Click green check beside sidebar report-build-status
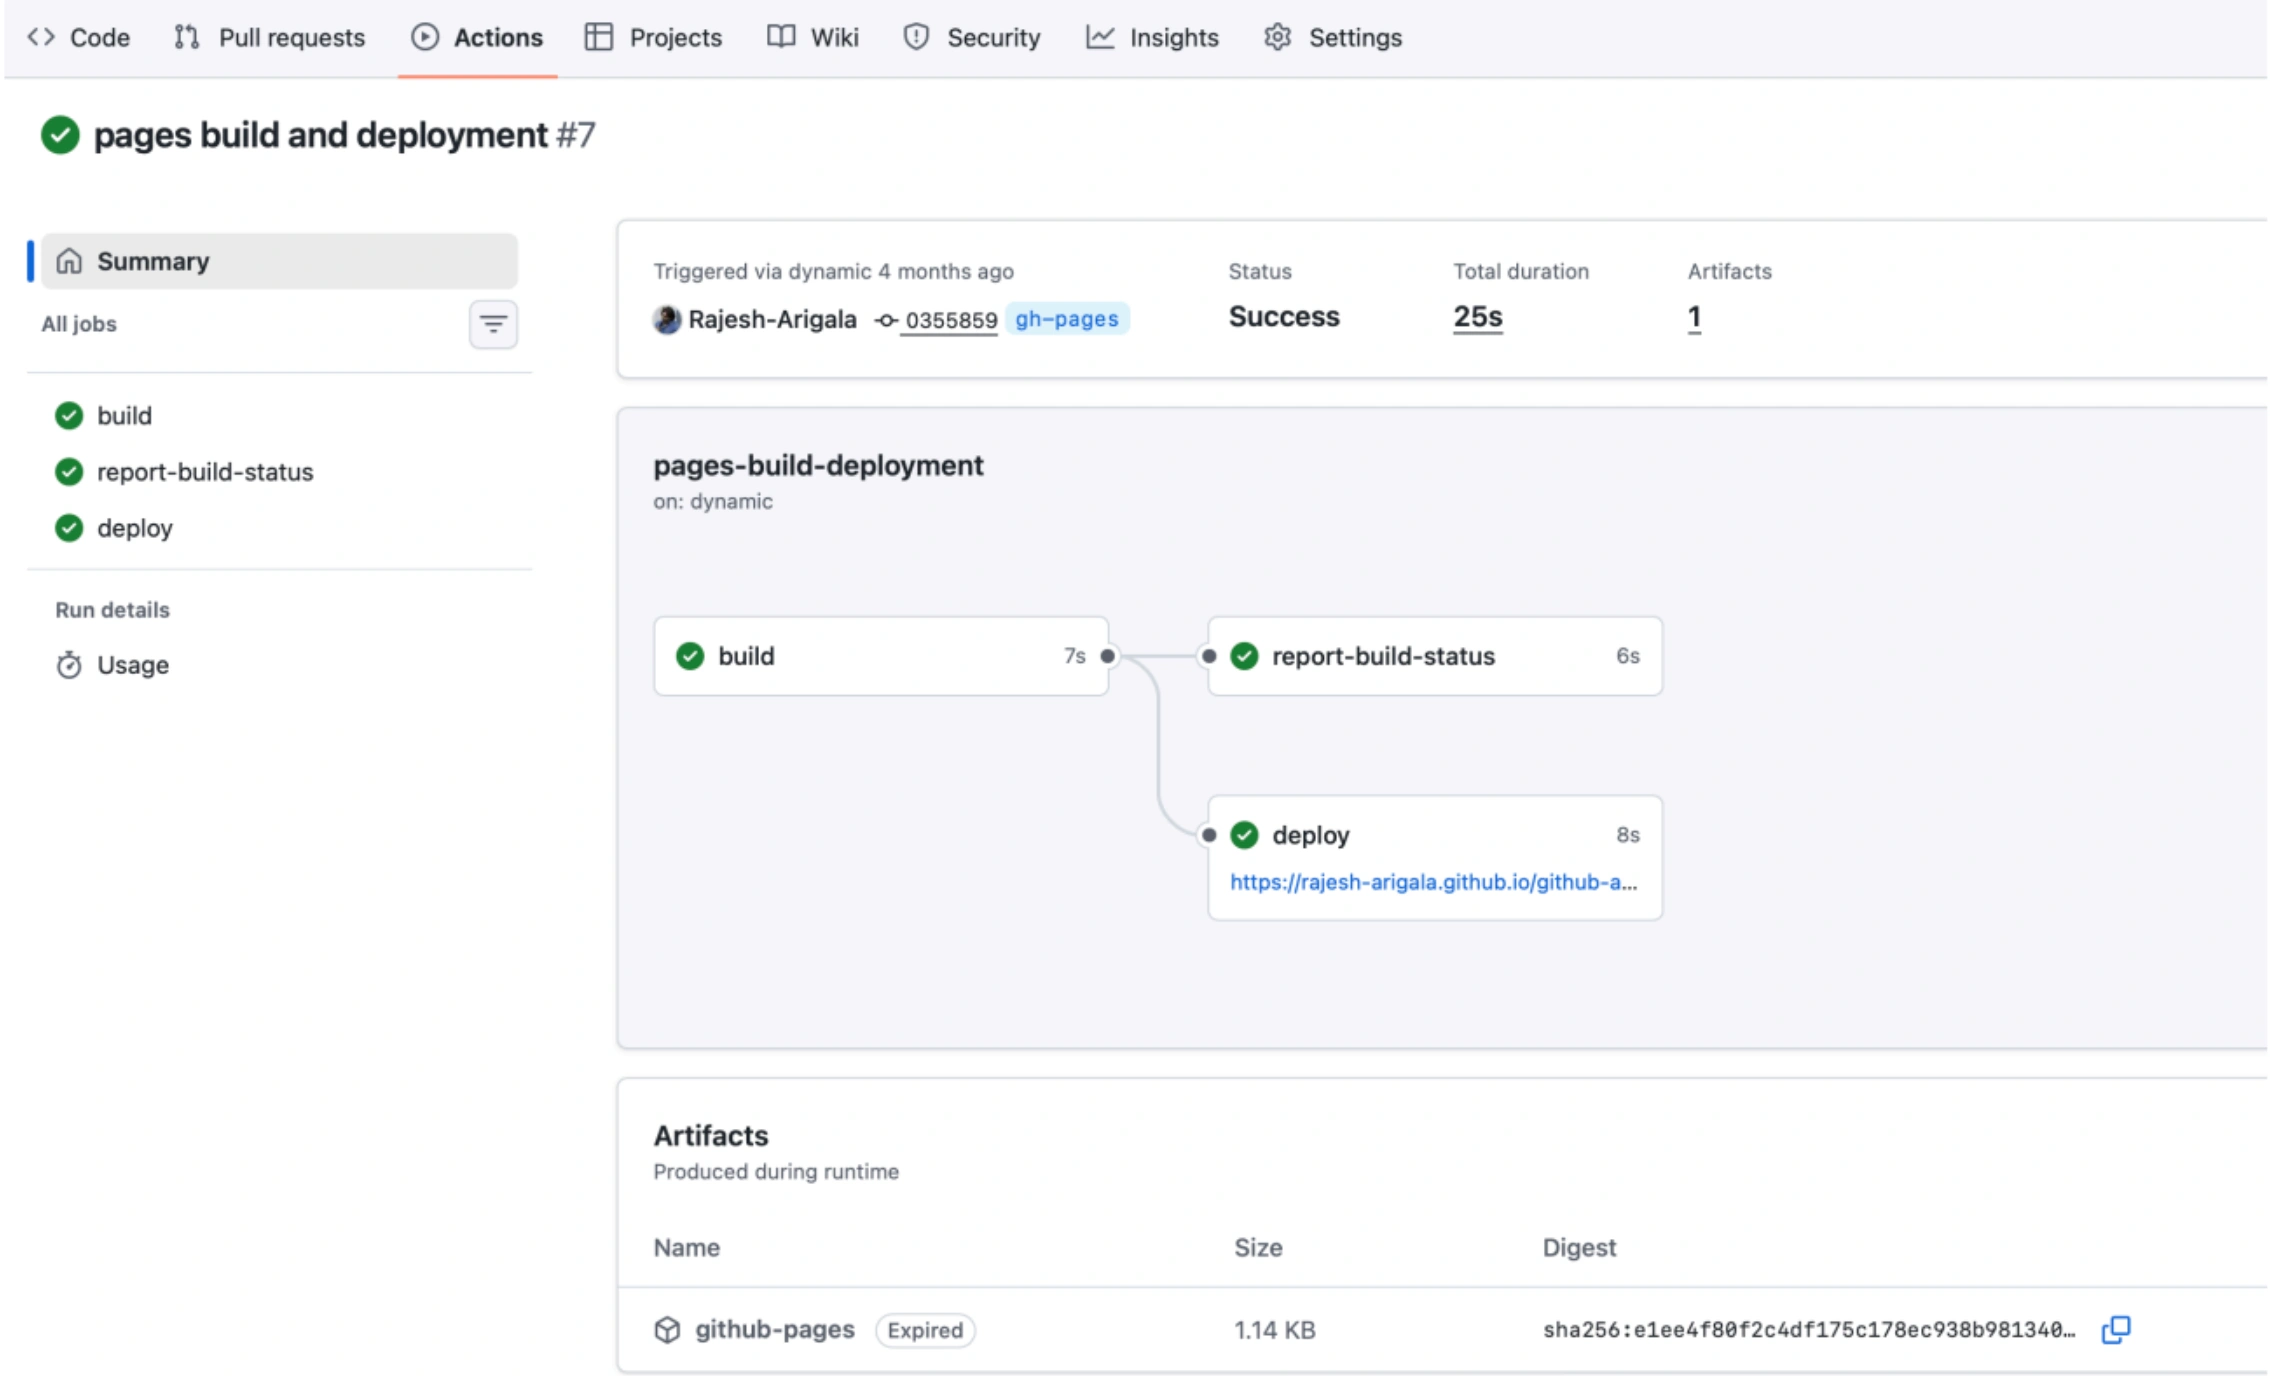The image size is (2270, 1380). point(69,471)
